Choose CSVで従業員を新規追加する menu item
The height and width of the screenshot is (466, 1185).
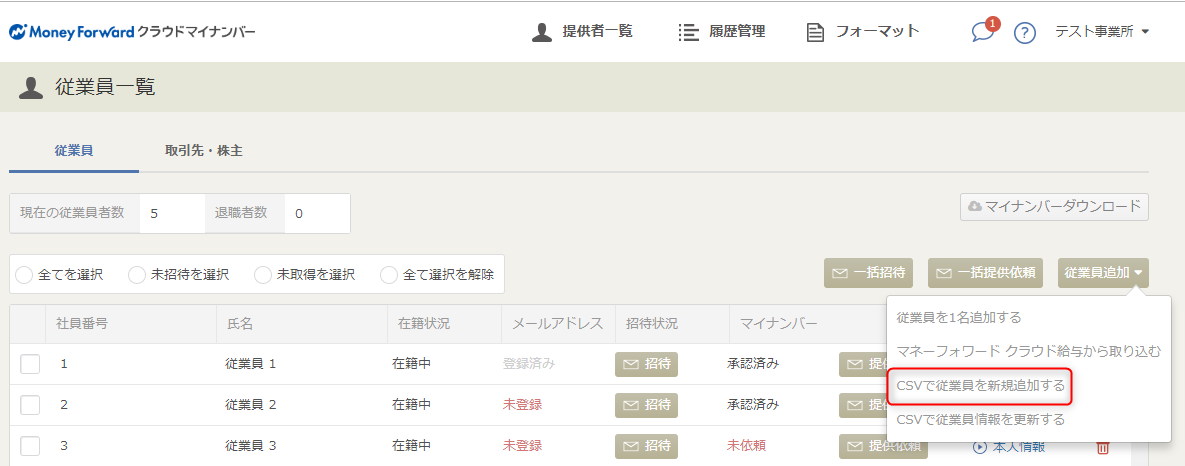pos(980,385)
